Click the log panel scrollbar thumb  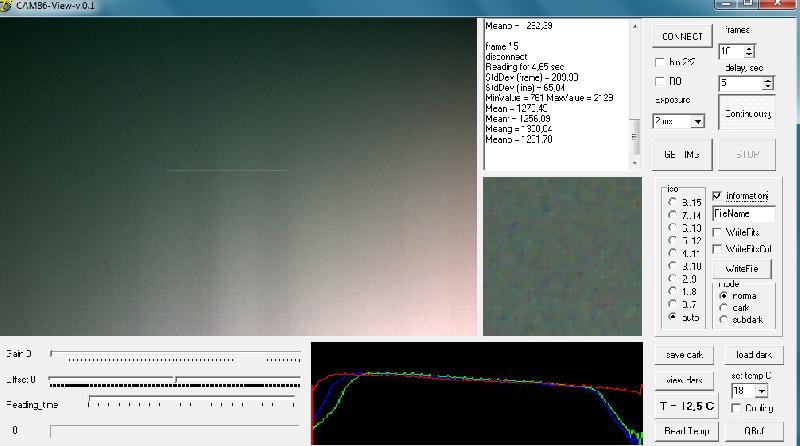(x=635, y=137)
